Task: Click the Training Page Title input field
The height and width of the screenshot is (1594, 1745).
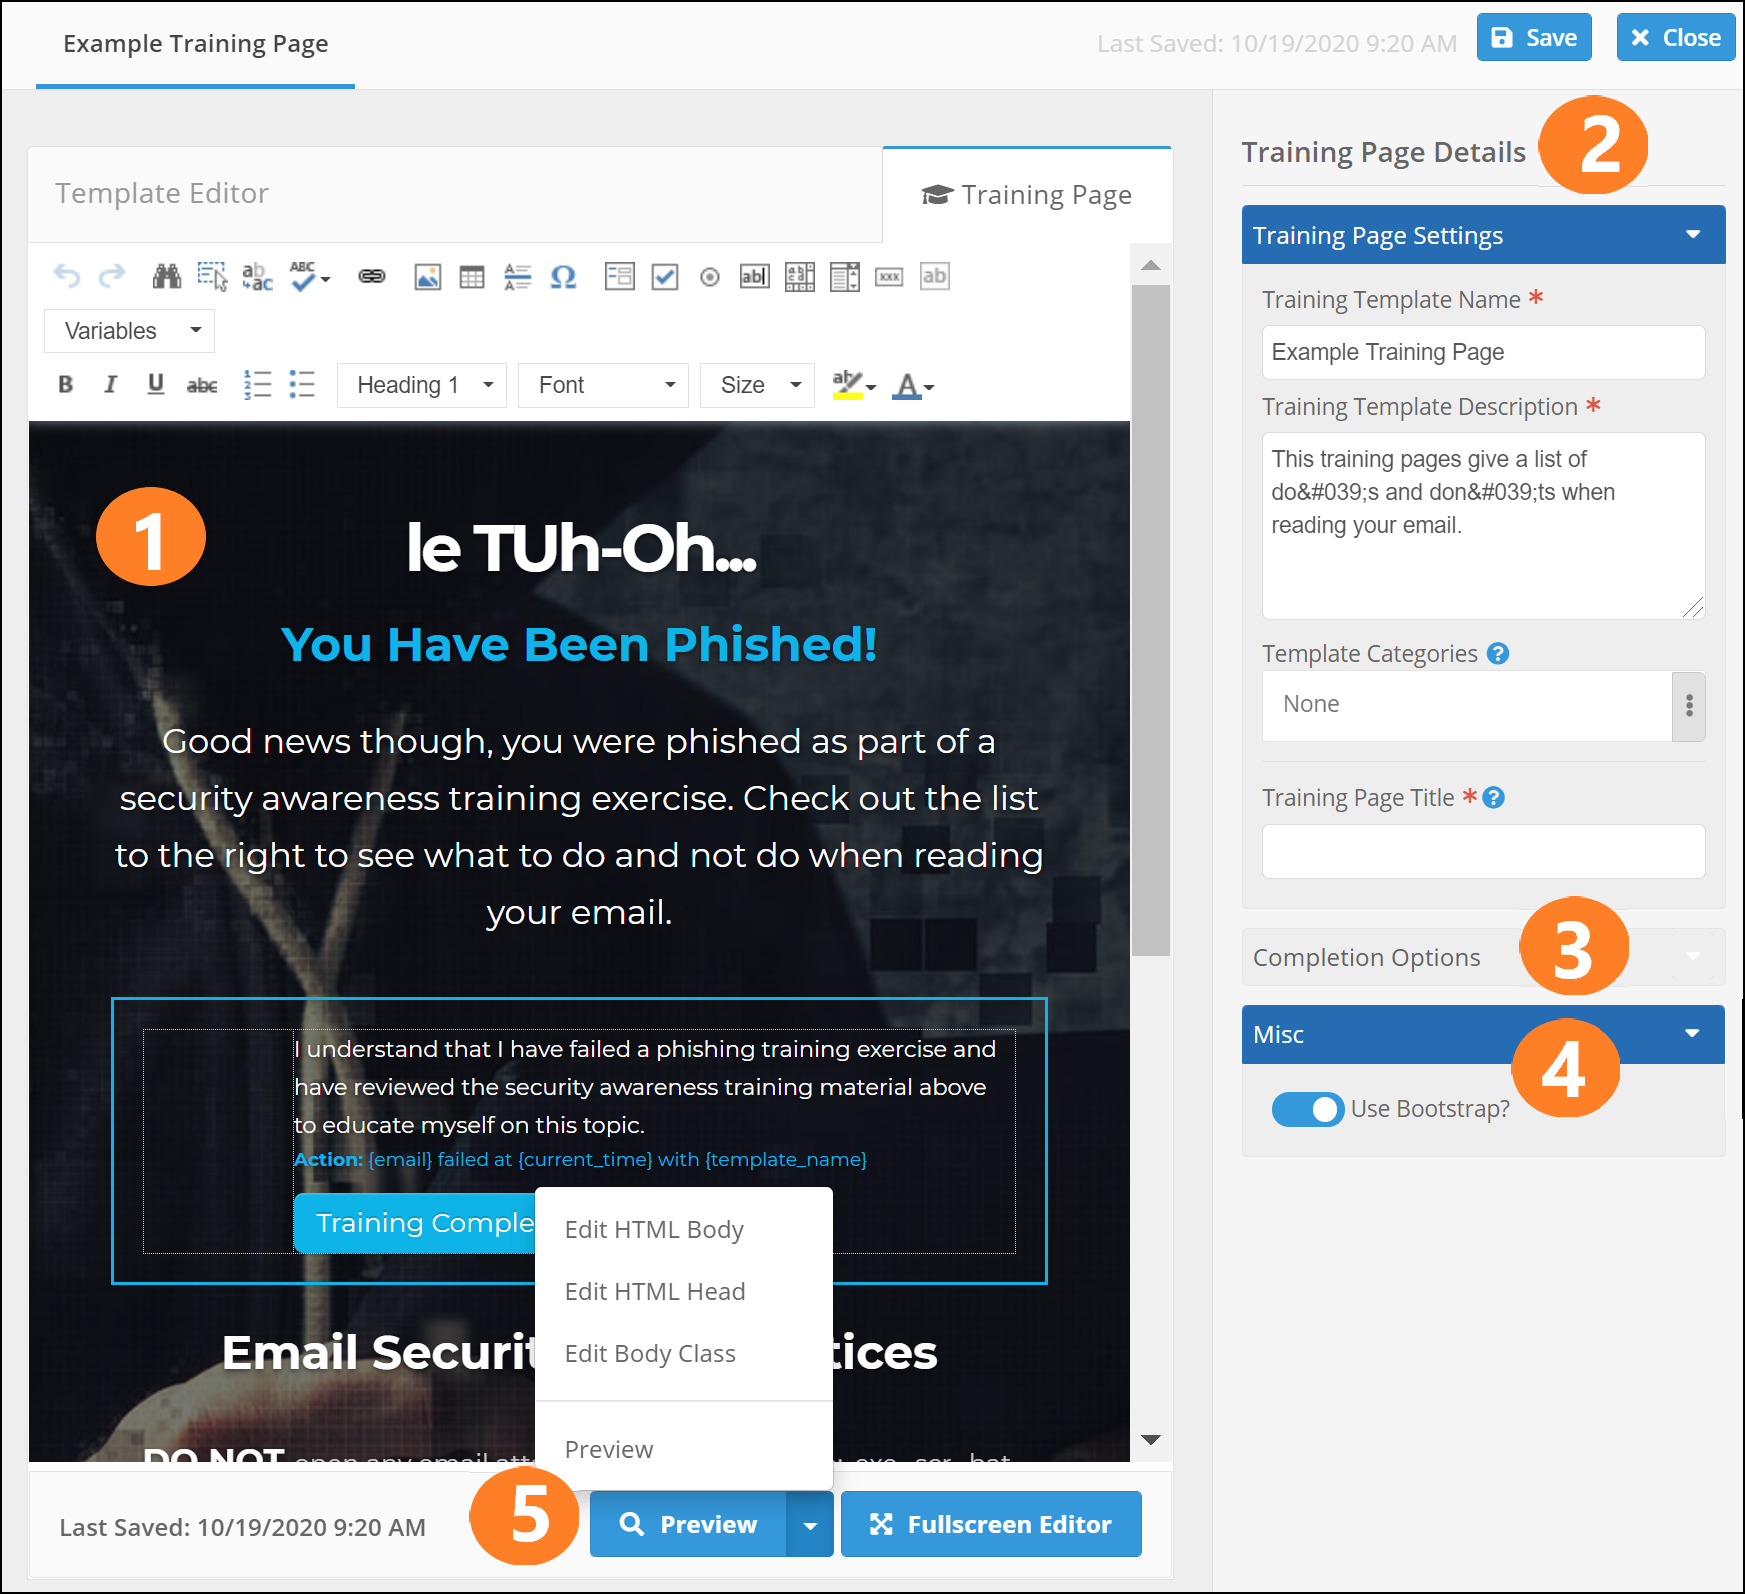Action: (x=1482, y=852)
